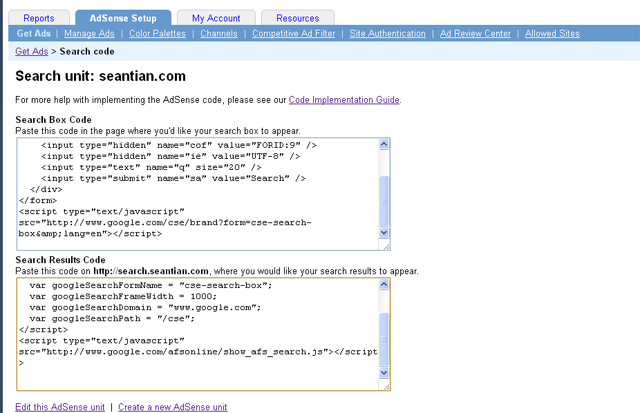Click the 'Search Results Code' label

[60, 260]
